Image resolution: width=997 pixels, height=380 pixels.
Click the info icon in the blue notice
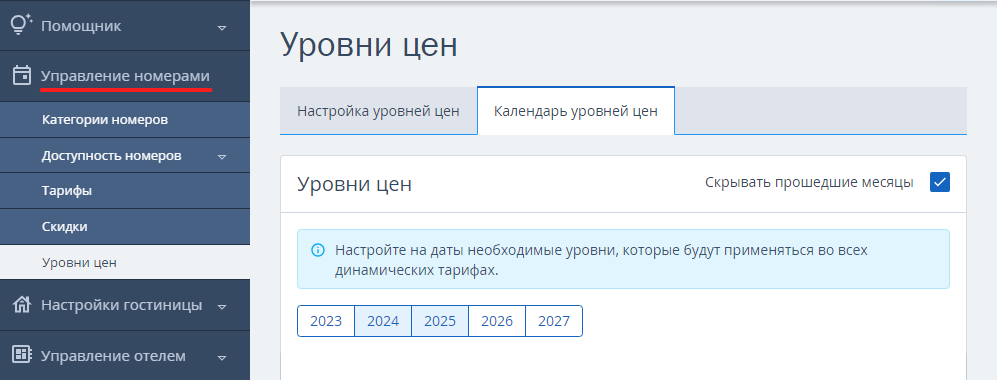pyautogui.click(x=317, y=250)
